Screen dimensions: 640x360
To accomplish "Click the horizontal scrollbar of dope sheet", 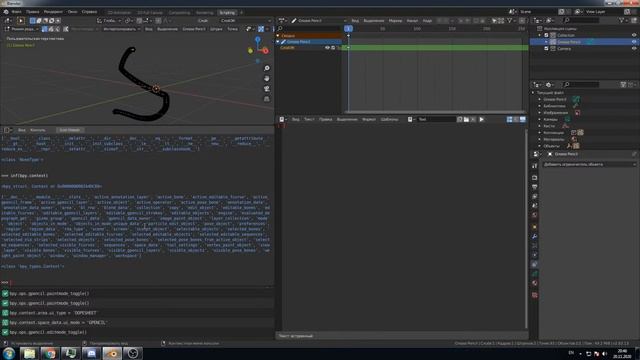I will (435, 112).
